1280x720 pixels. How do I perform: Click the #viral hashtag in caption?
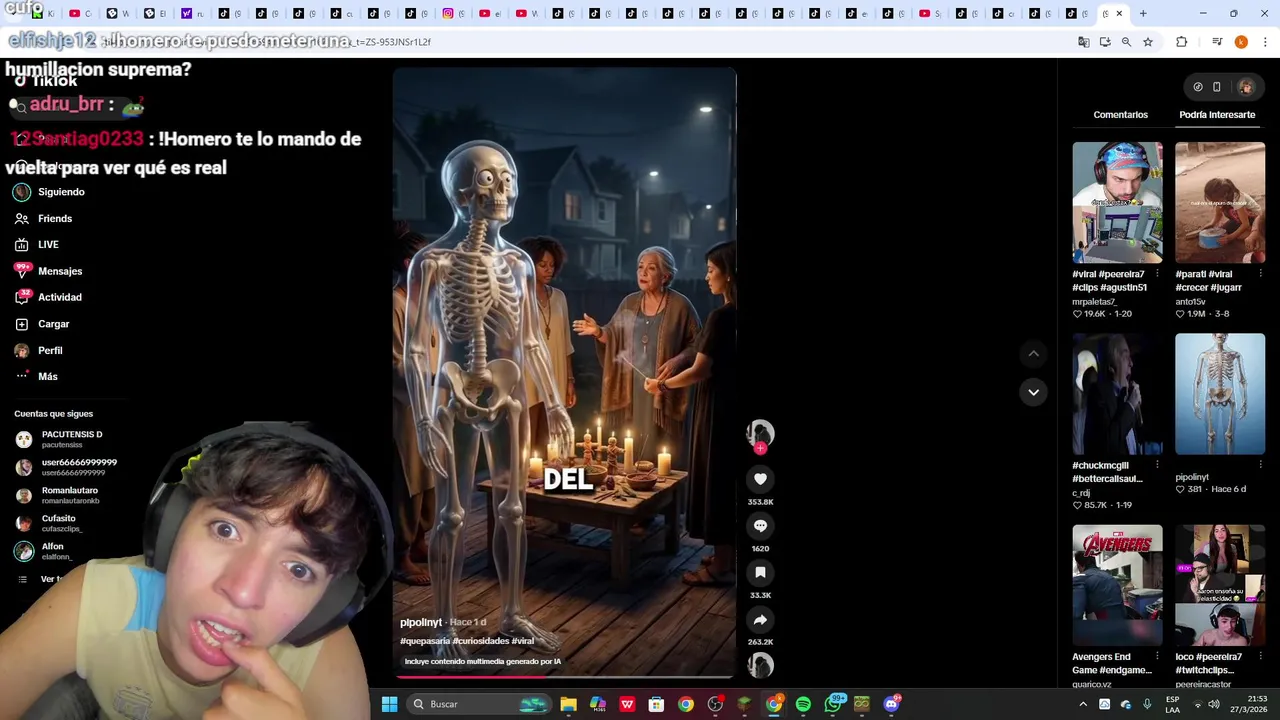523,641
